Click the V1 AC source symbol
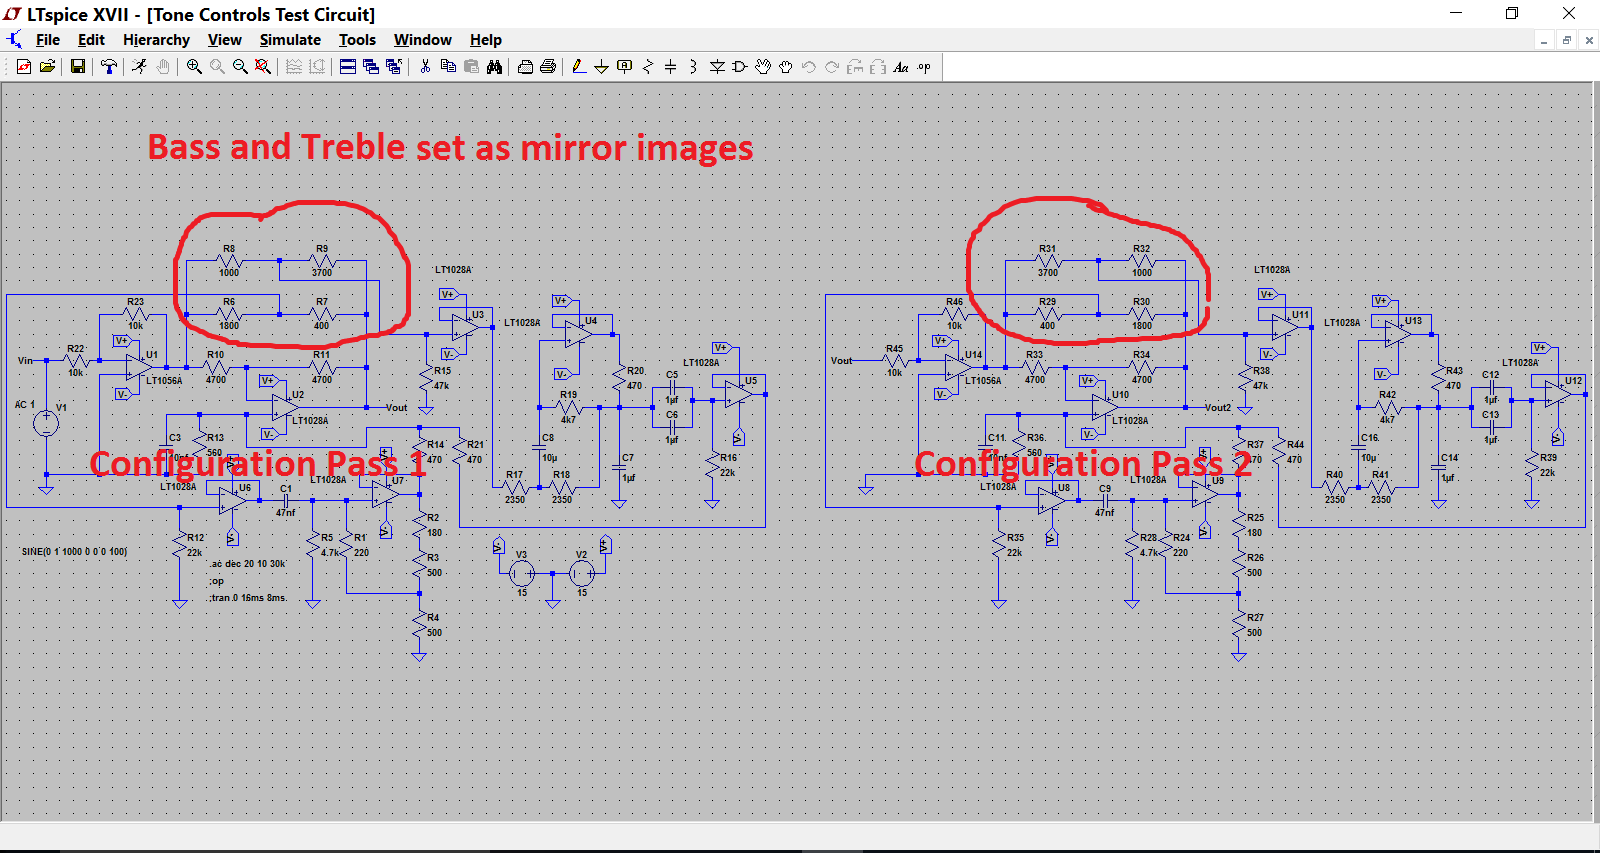Screen dimensions: 1600x853 pos(46,423)
